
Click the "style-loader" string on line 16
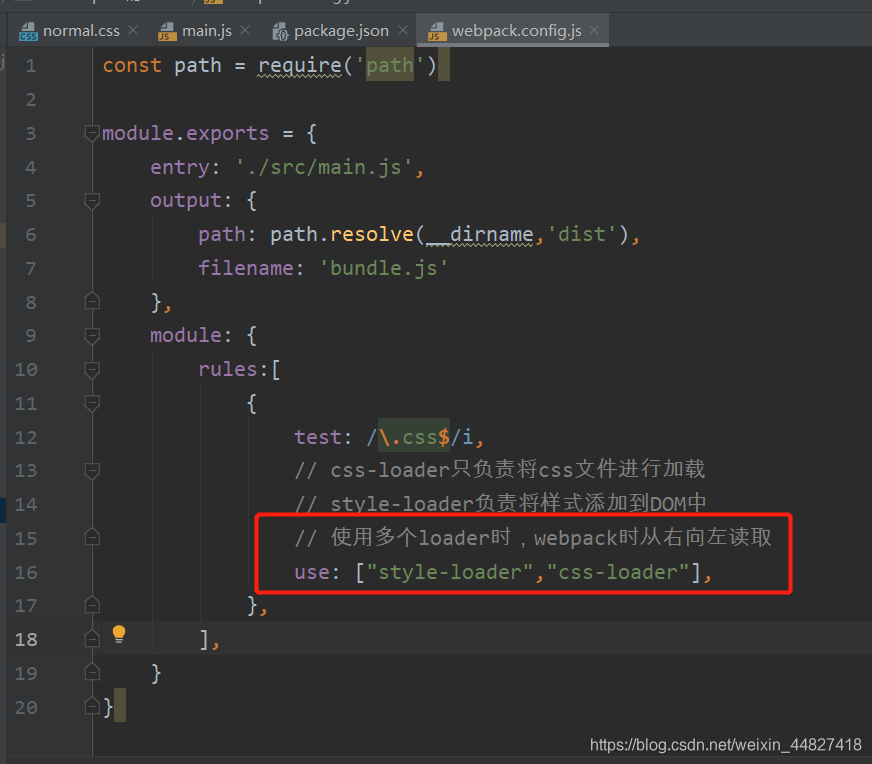450,572
